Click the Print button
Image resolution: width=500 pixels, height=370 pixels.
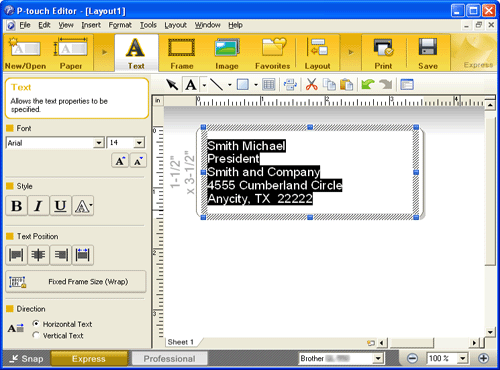[383, 53]
